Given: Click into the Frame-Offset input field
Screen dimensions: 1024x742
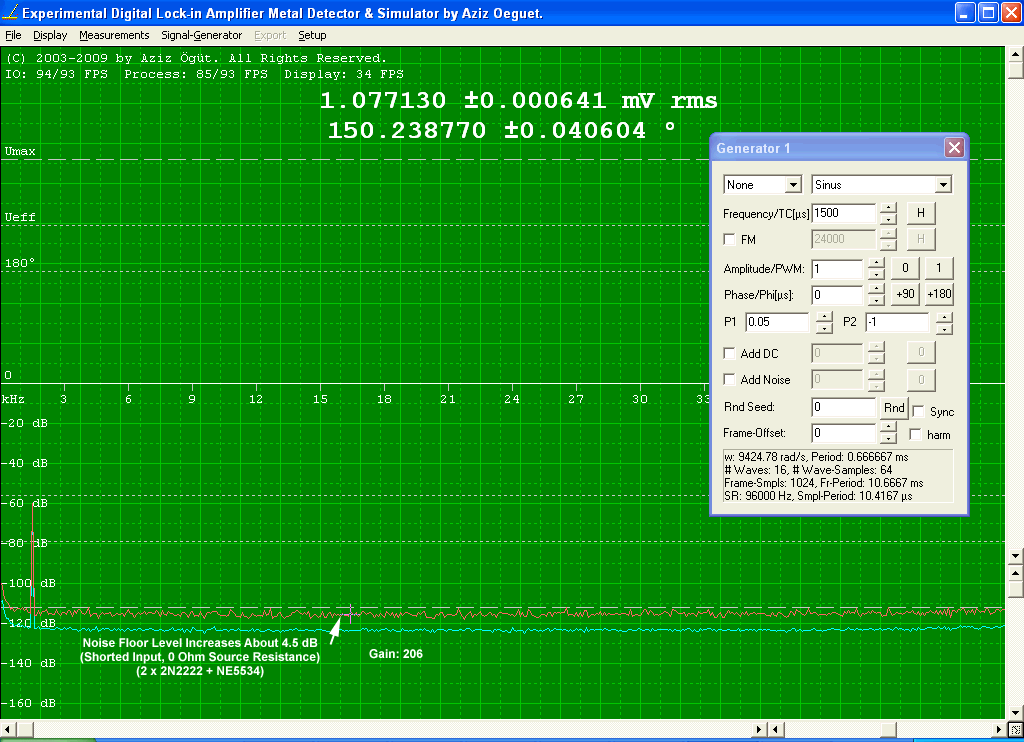Looking at the screenshot, I should tap(843, 434).
